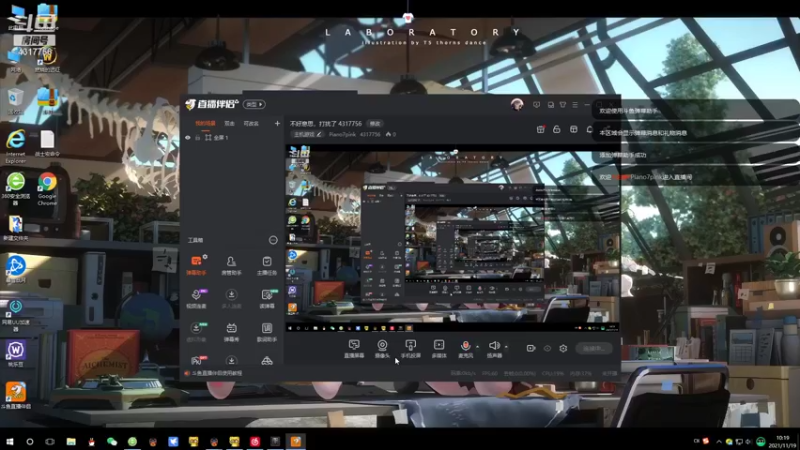Open the 弹幕助手 tool in toolbox
Image resolution: width=800 pixels, height=450 pixels.
(196, 265)
